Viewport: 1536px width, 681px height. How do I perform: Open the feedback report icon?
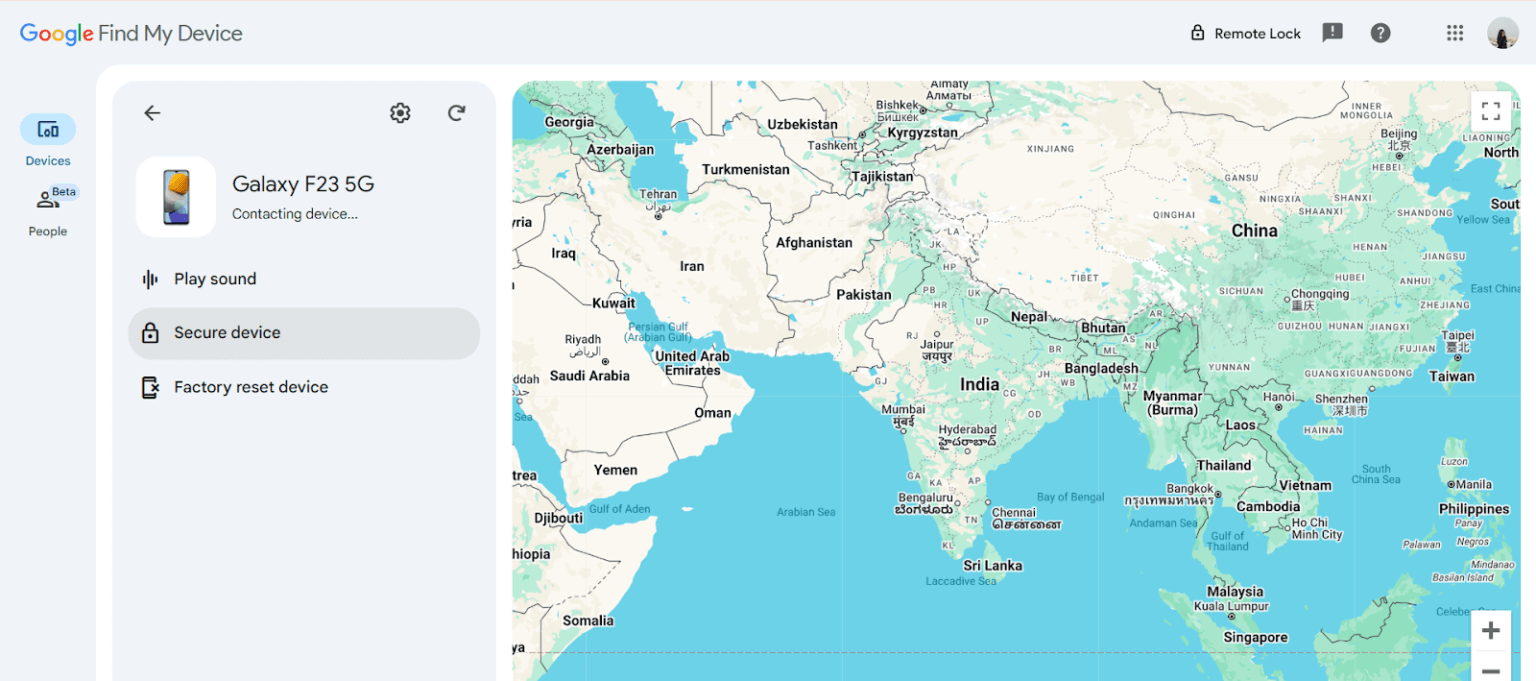pyautogui.click(x=1332, y=32)
